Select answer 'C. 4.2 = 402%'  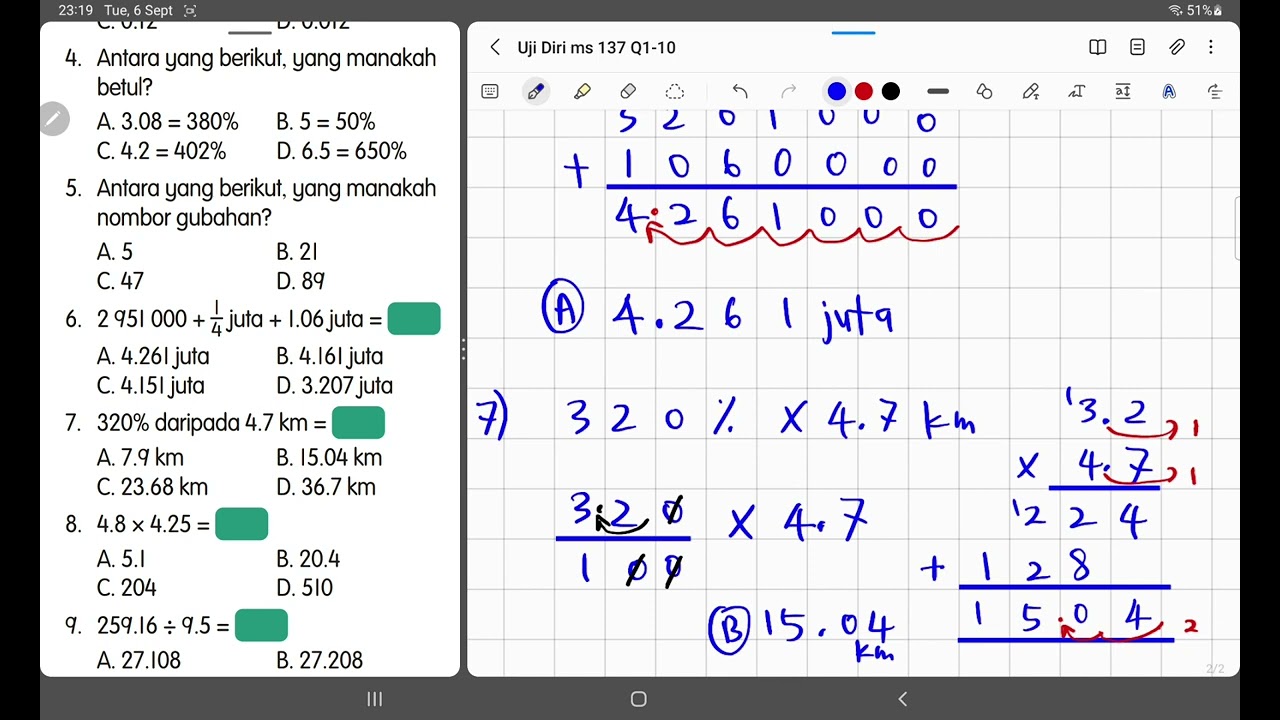point(162,152)
